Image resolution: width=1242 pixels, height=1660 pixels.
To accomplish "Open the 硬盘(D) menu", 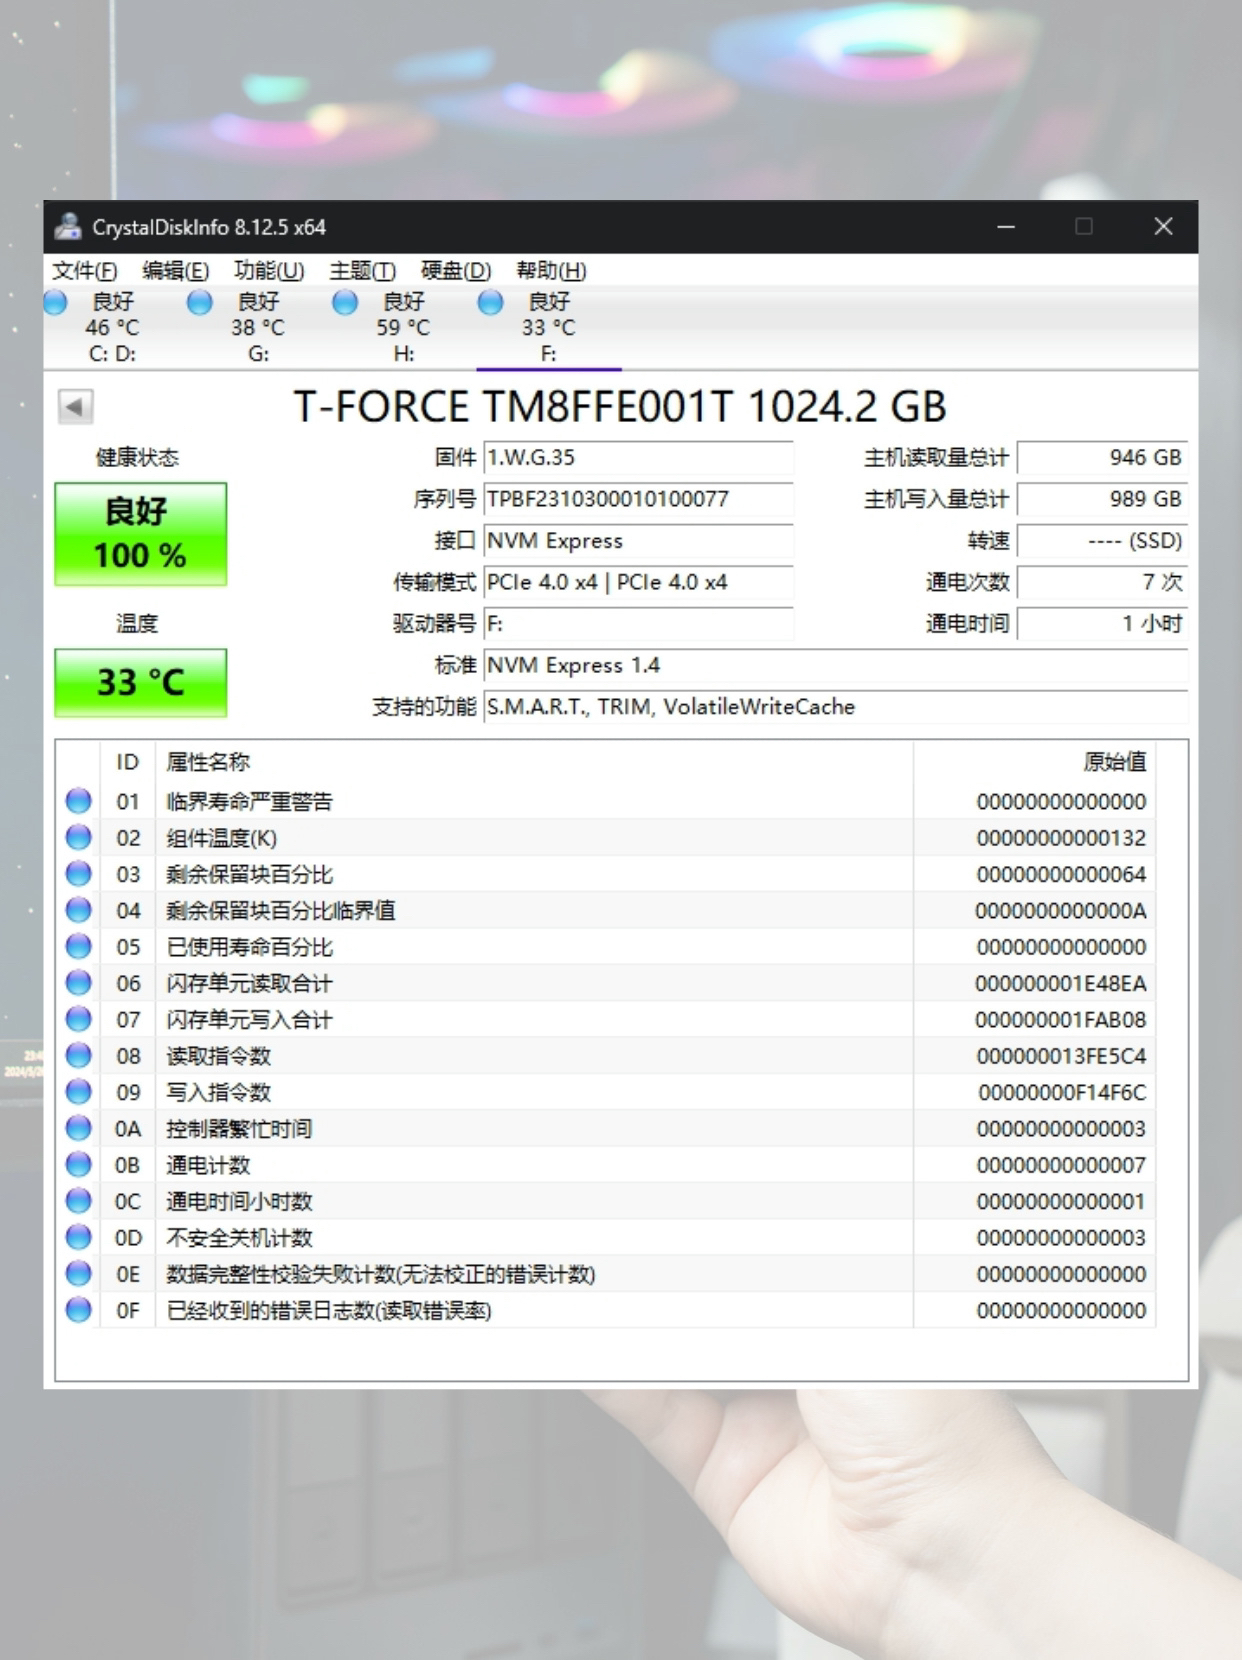I will (455, 271).
